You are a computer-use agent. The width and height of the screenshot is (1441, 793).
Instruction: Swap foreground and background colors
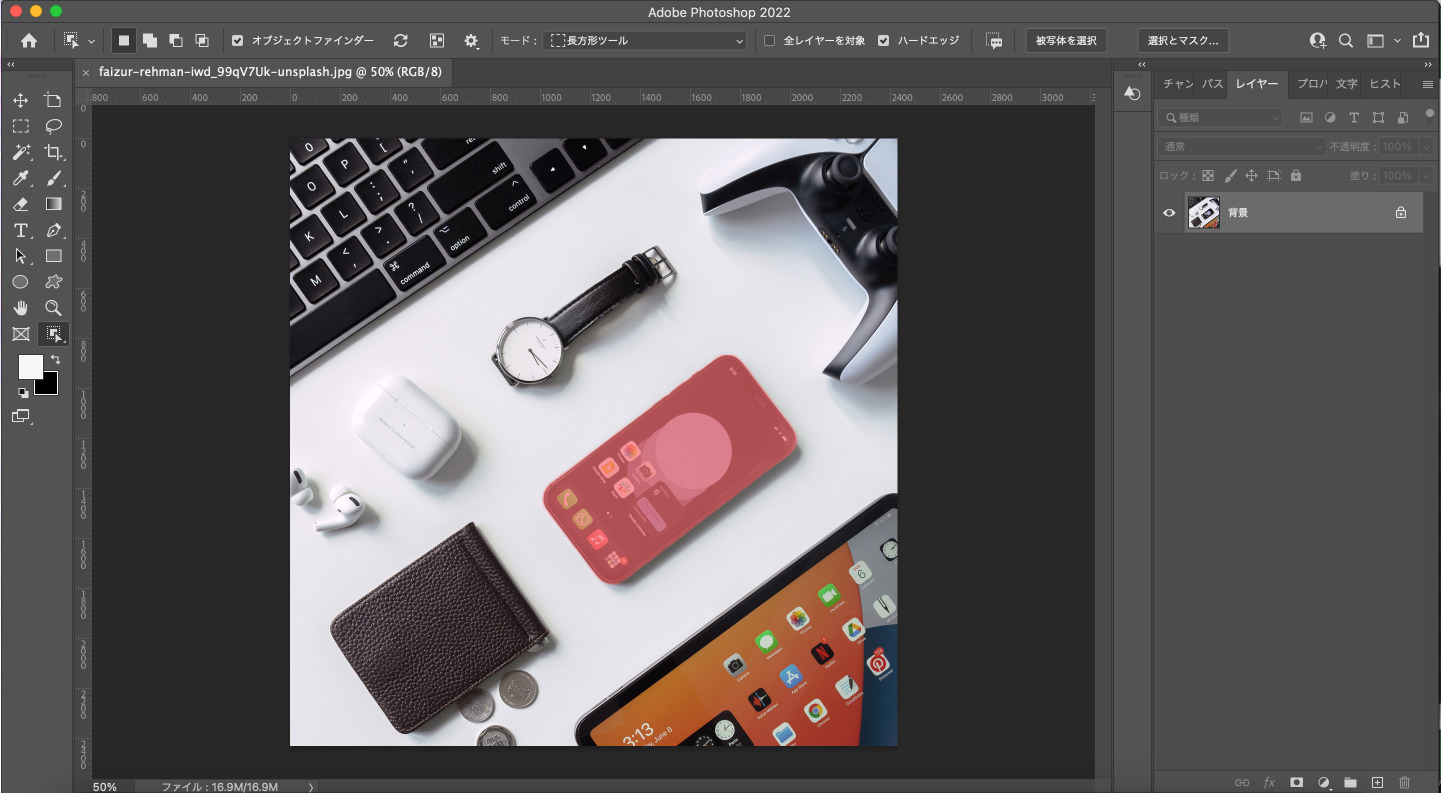coord(55,359)
